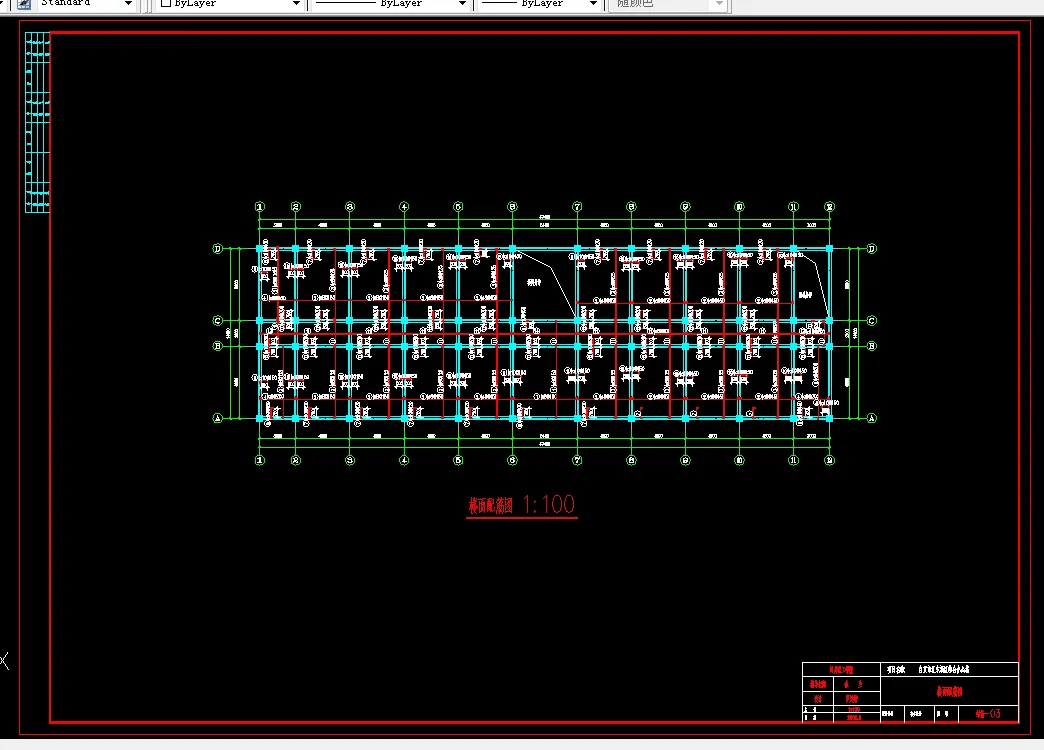Select axis bubble A right of the plan
The height and width of the screenshot is (750, 1044).
[872, 418]
